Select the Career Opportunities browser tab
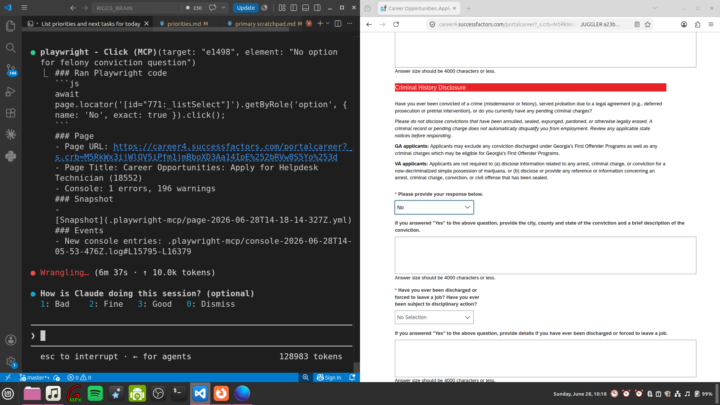The width and height of the screenshot is (720, 405). pyautogui.click(x=417, y=8)
